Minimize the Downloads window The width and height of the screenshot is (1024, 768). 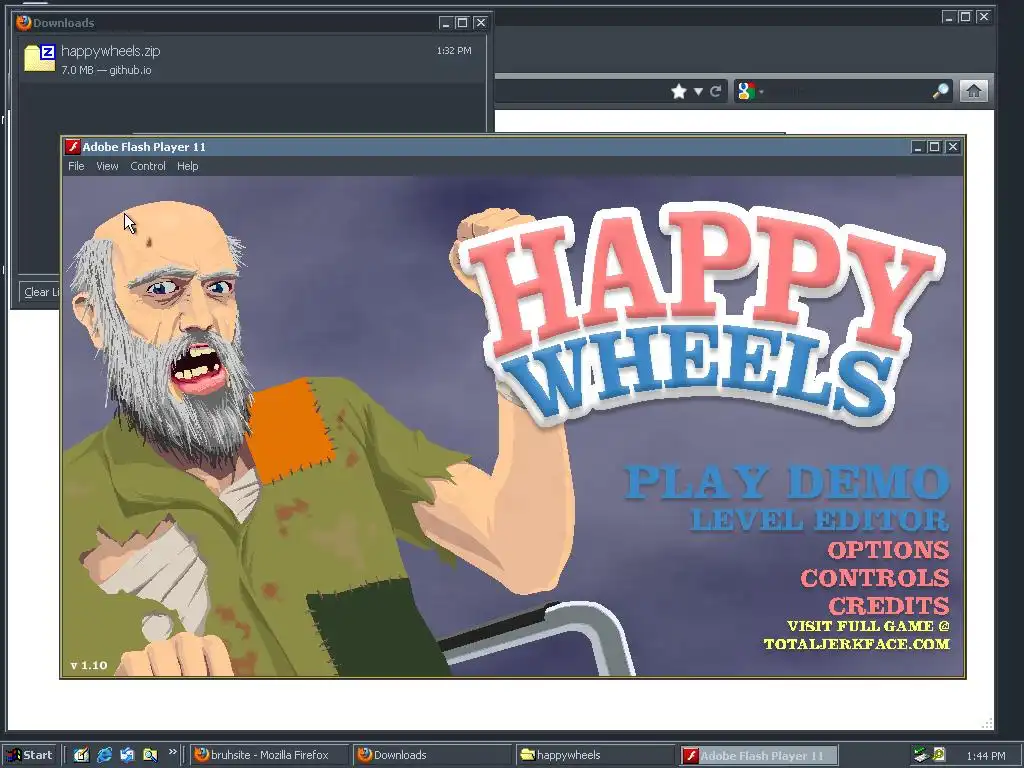click(x=445, y=23)
